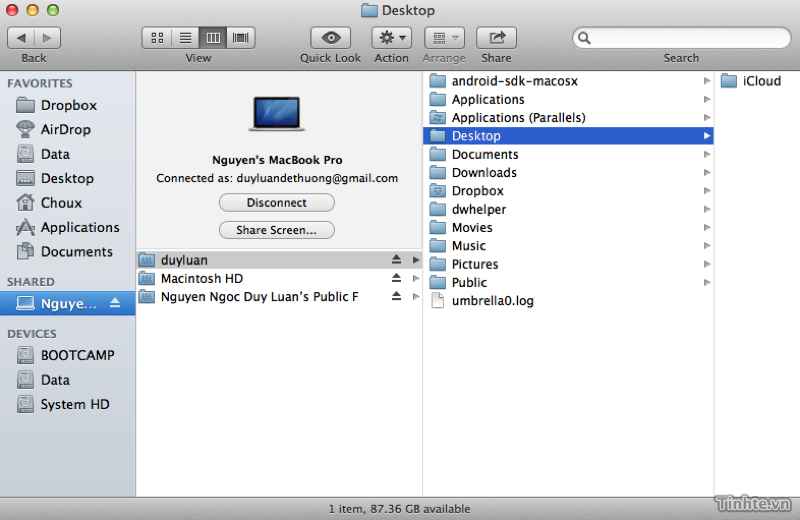The image size is (800, 520).
Task: Click the Share Screen... button
Action: click(x=277, y=230)
